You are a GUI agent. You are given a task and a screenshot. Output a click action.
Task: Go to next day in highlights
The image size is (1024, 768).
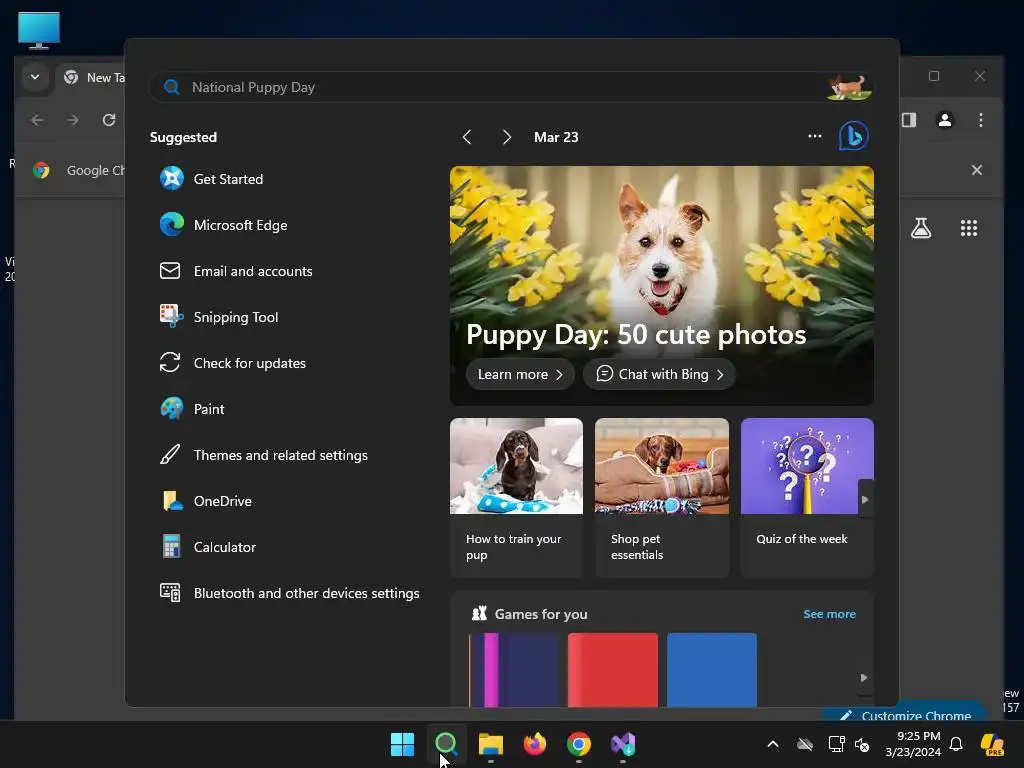(507, 137)
